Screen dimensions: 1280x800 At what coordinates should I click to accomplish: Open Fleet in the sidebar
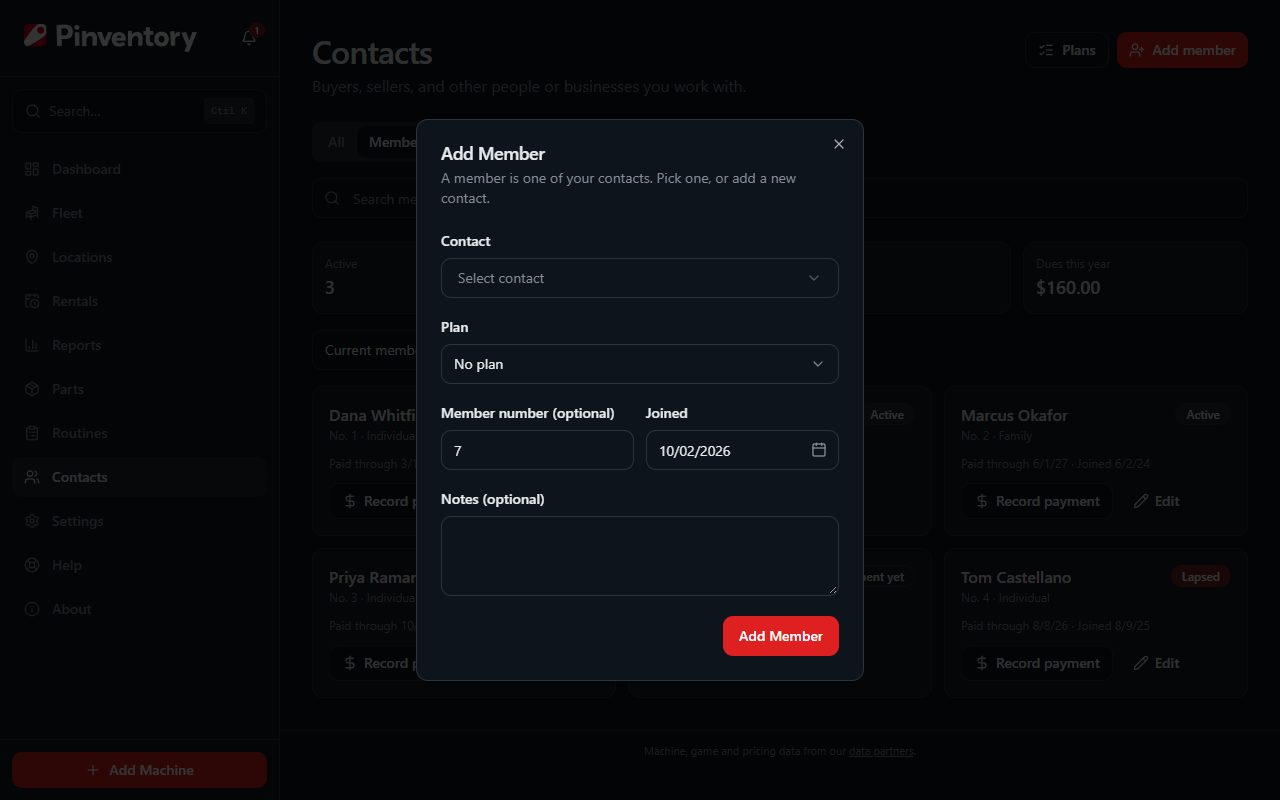pos(139,213)
